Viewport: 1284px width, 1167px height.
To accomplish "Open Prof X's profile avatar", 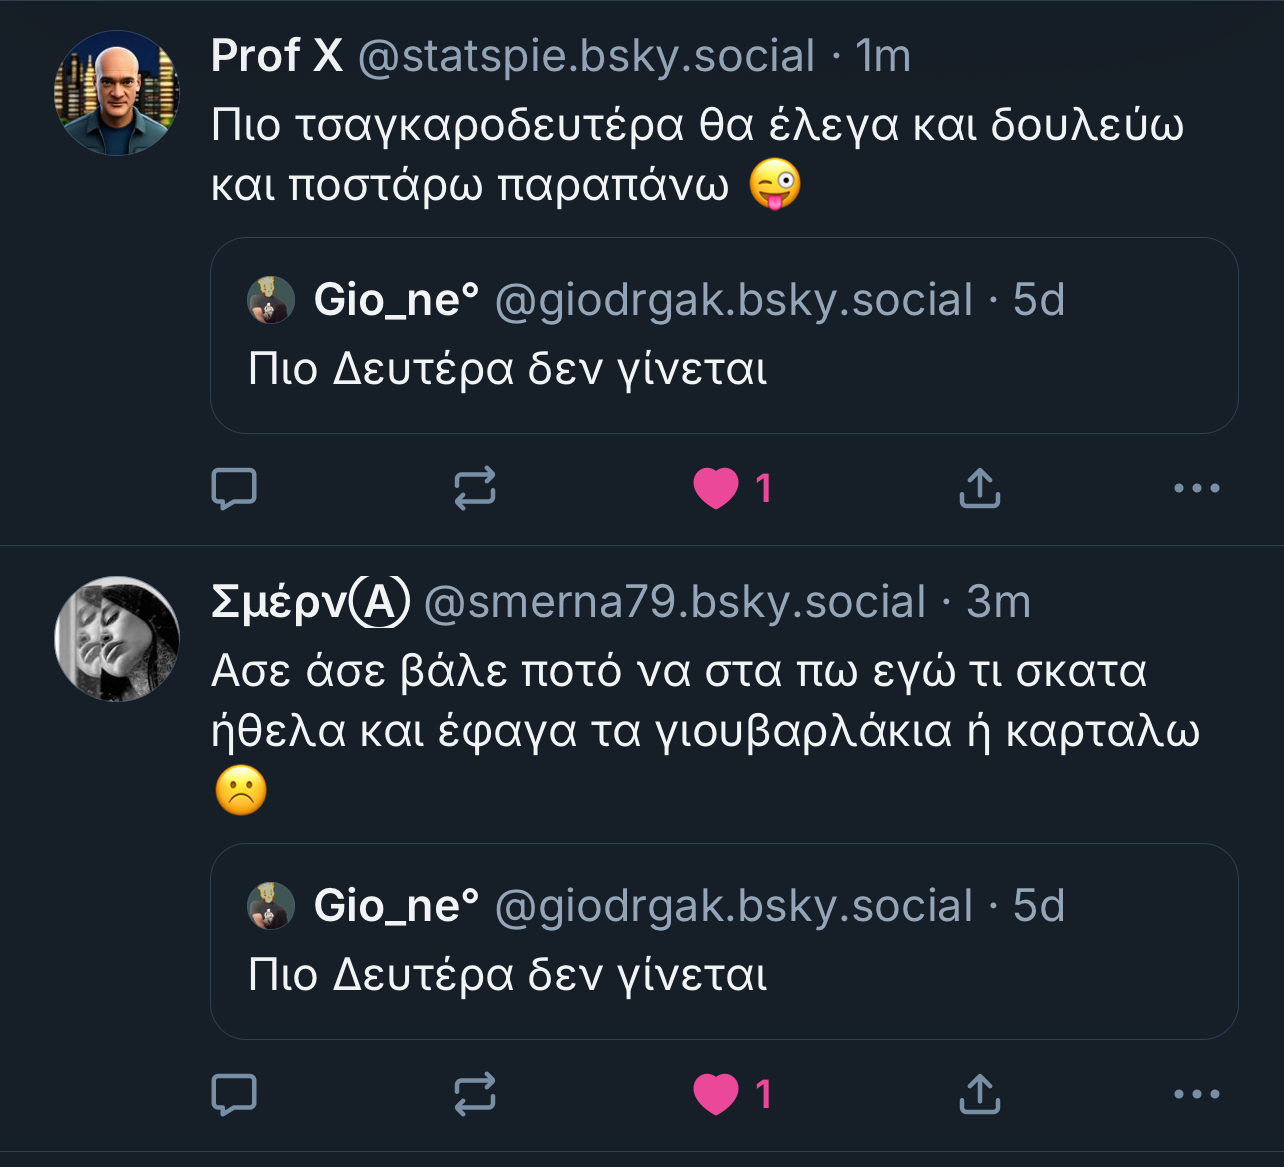I will click(117, 93).
